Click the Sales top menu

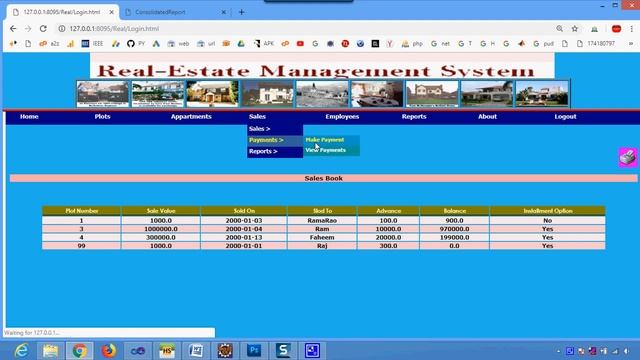257,117
